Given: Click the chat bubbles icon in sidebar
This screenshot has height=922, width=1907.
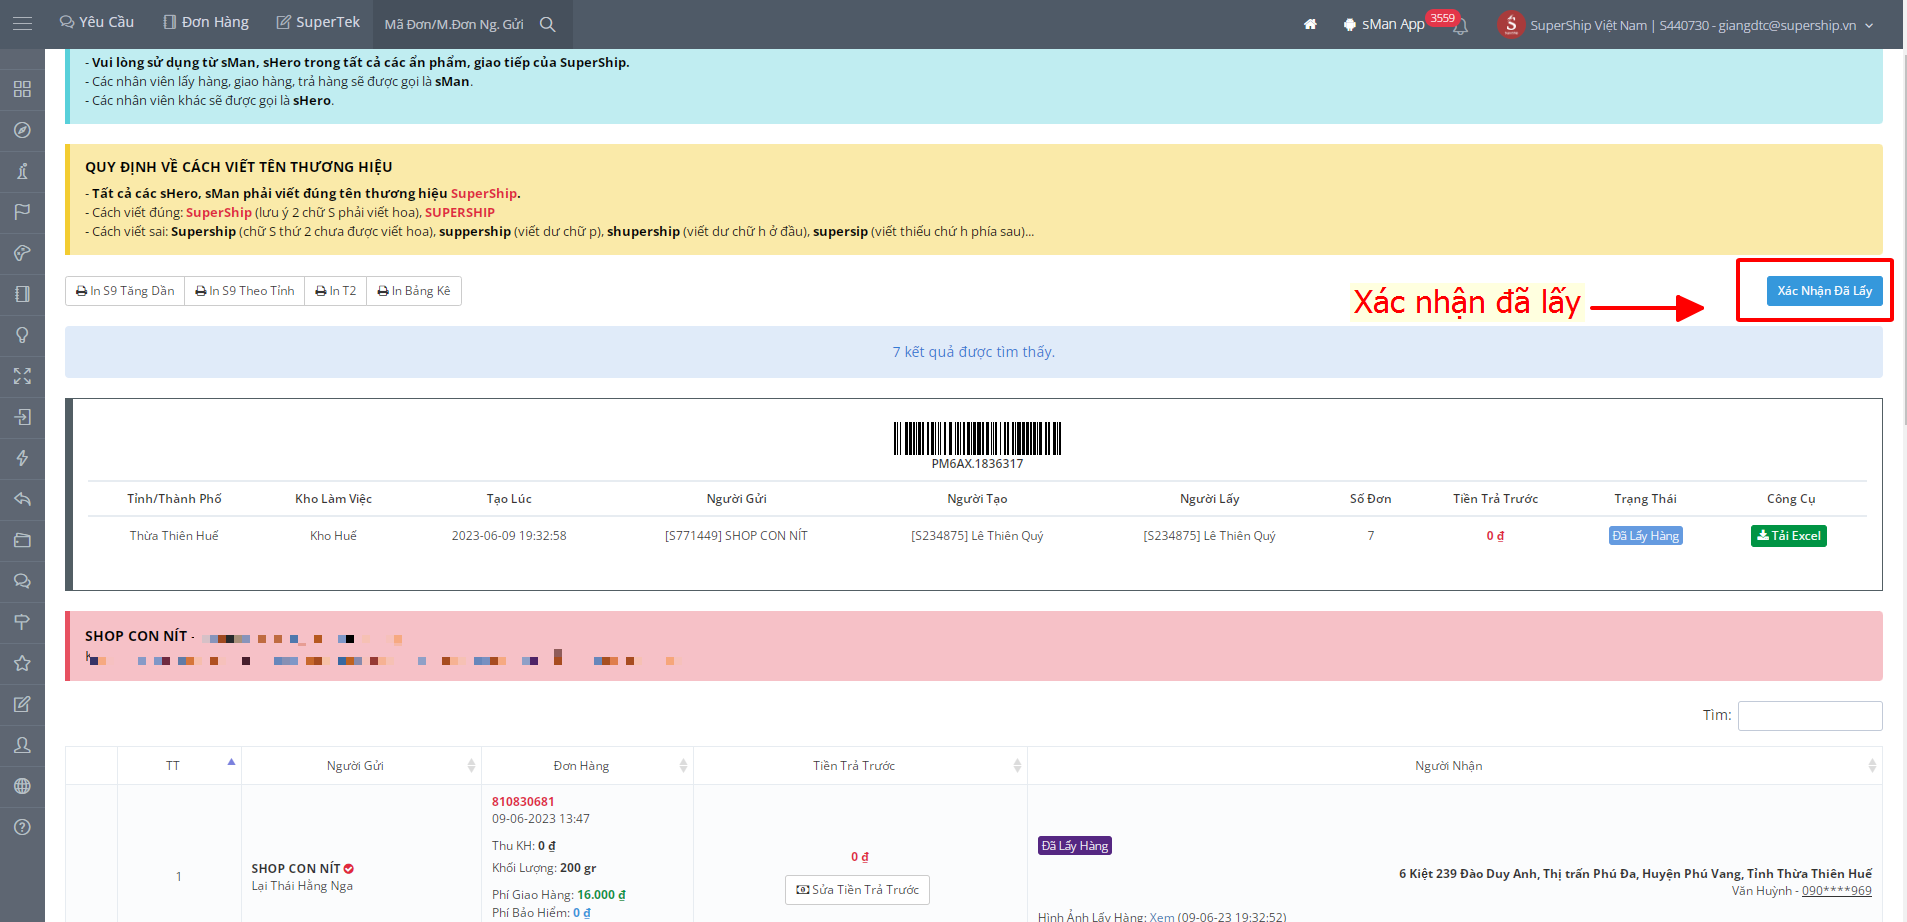Looking at the screenshot, I should click(22, 581).
